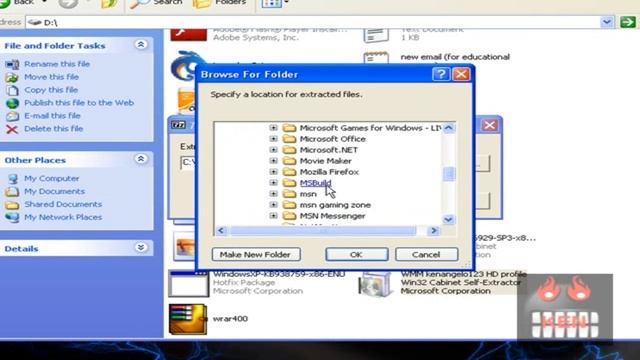Select the Movie Maker folder icon

(x=289, y=161)
